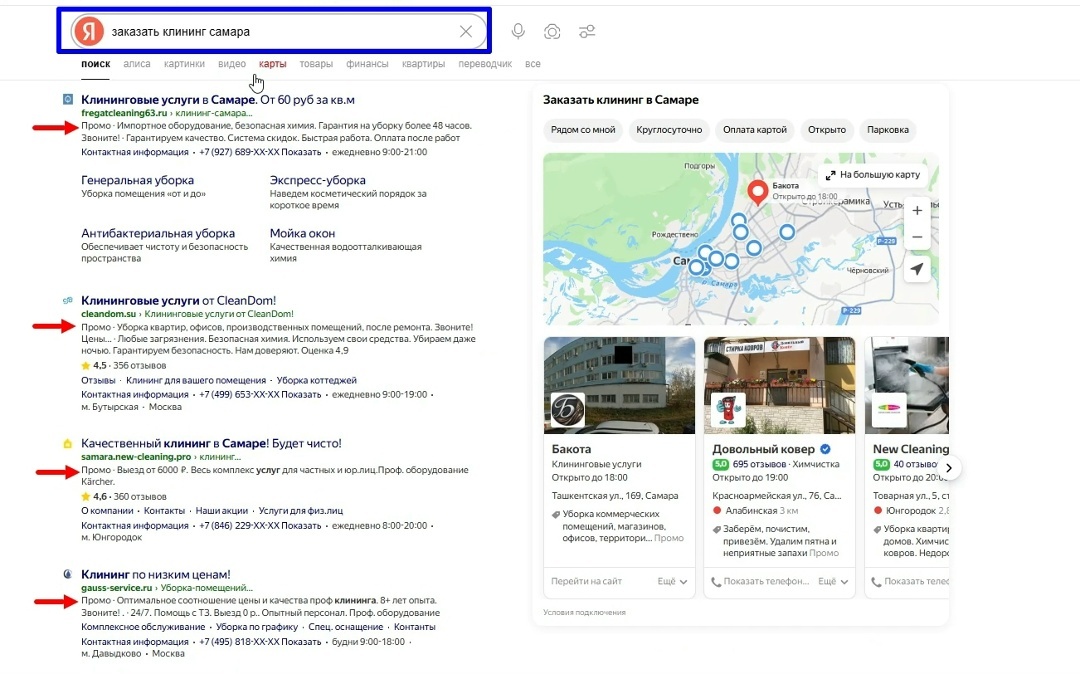Open the Довольный ковер storefront photo
Screen dimensions: 1080x674
click(x=780, y=385)
